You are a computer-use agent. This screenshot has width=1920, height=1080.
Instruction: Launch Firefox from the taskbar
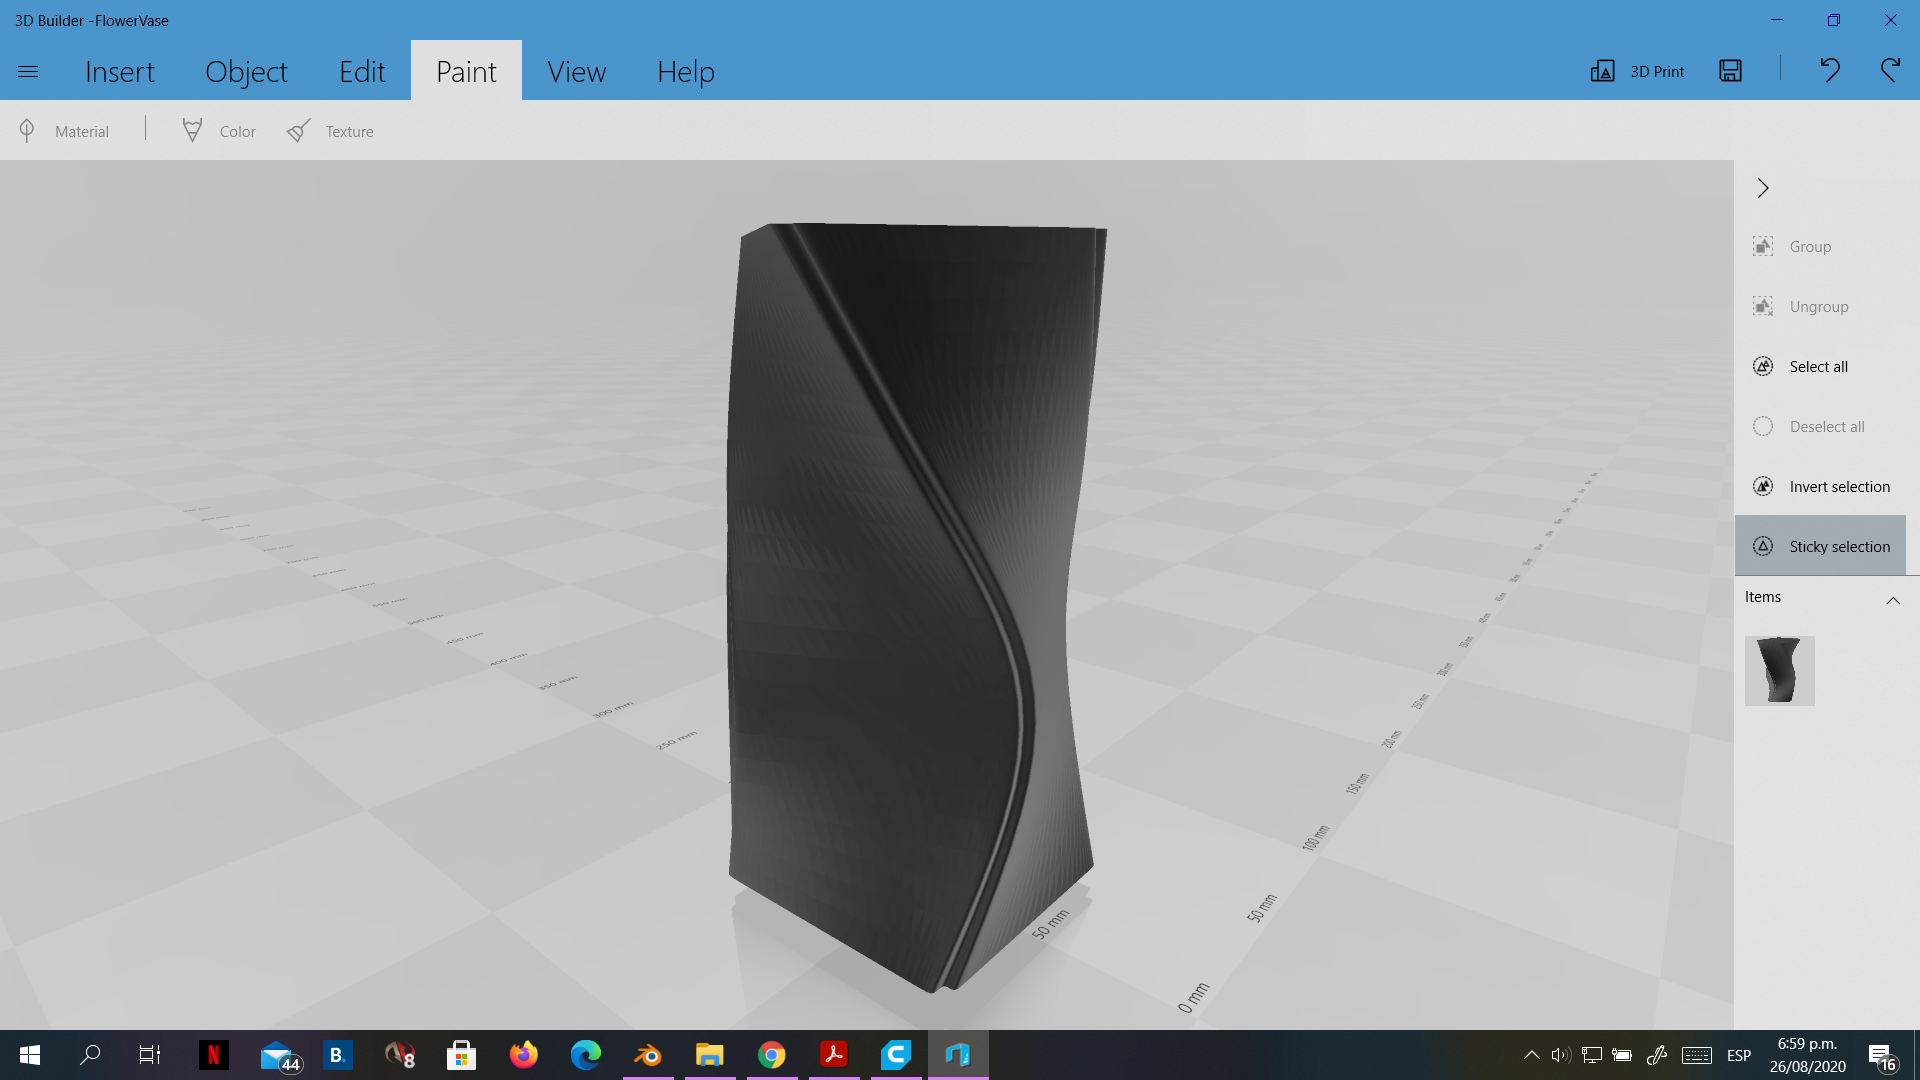point(523,1055)
